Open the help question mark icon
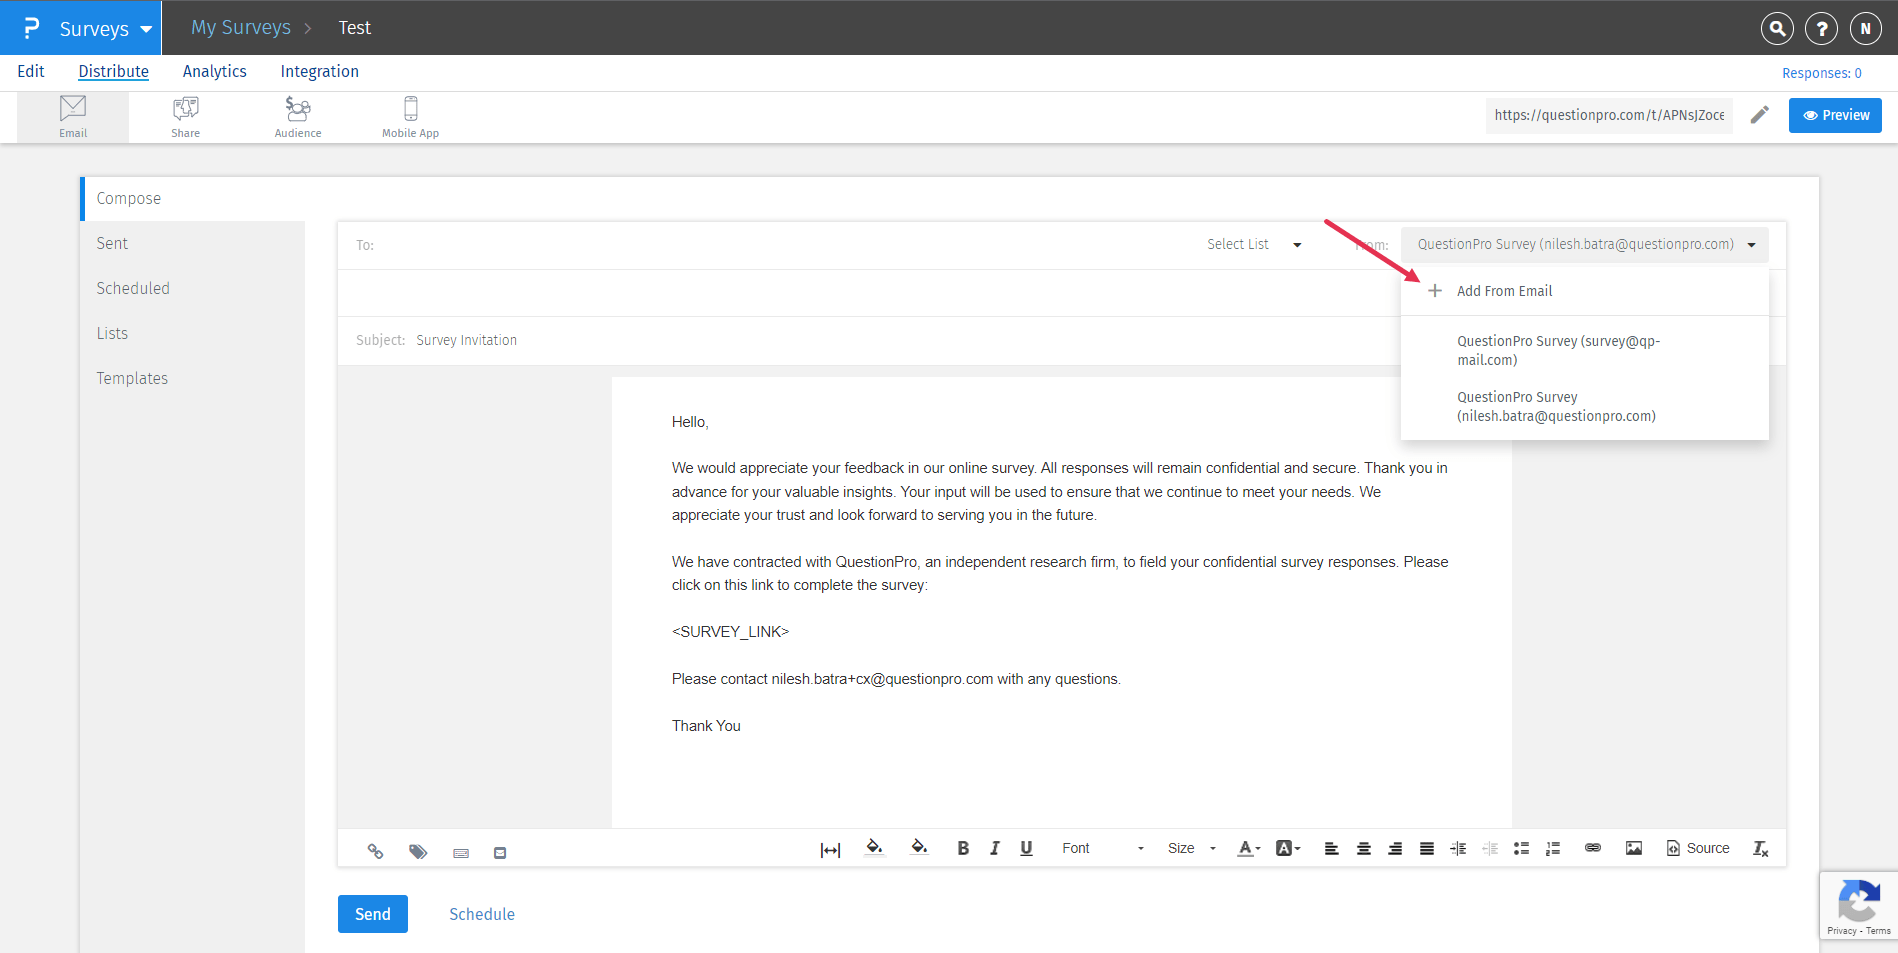Image resolution: width=1898 pixels, height=953 pixels. coord(1821,28)
